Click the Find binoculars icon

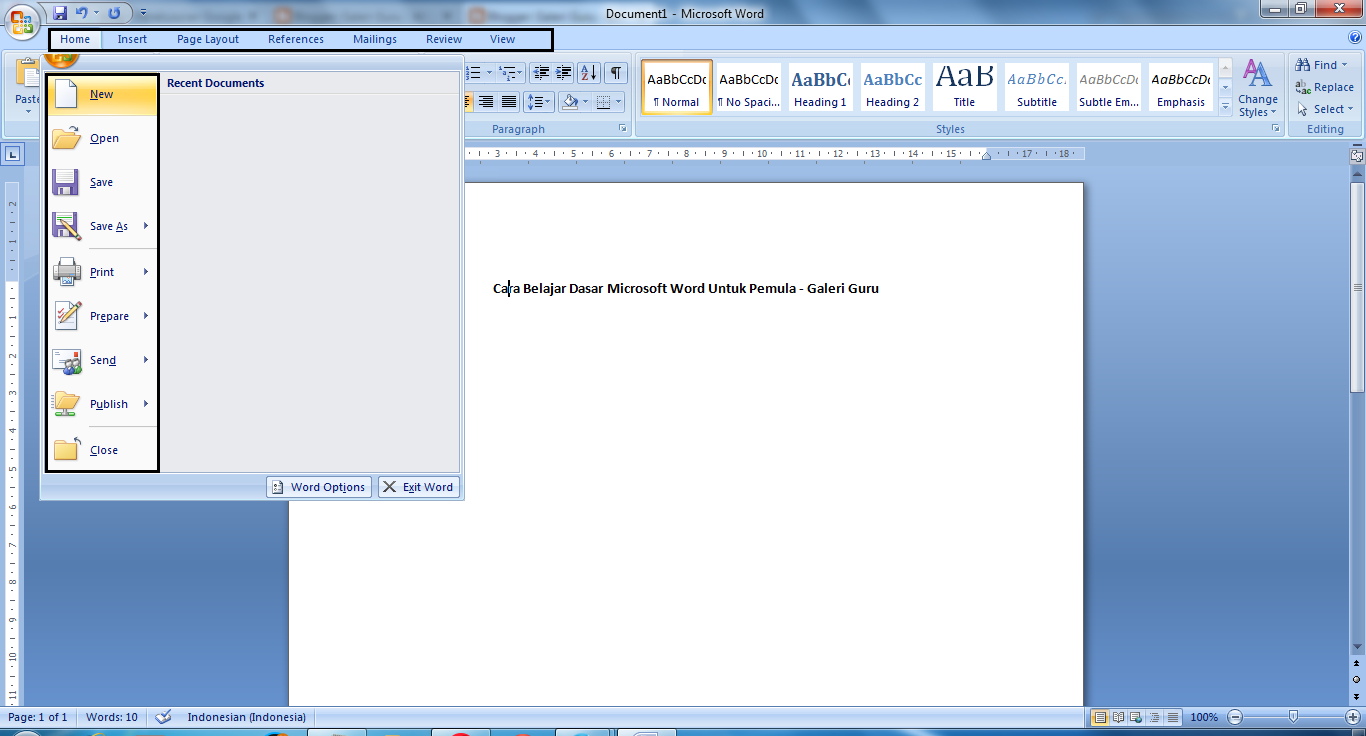point(1303,65)
